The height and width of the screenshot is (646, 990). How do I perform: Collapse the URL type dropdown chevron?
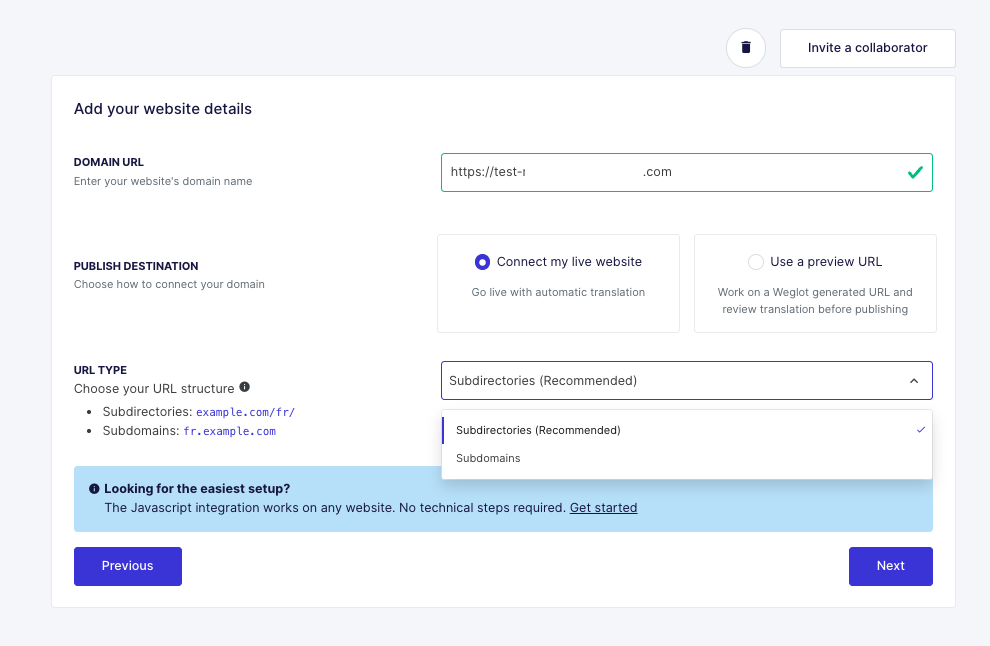coord(914,381)
